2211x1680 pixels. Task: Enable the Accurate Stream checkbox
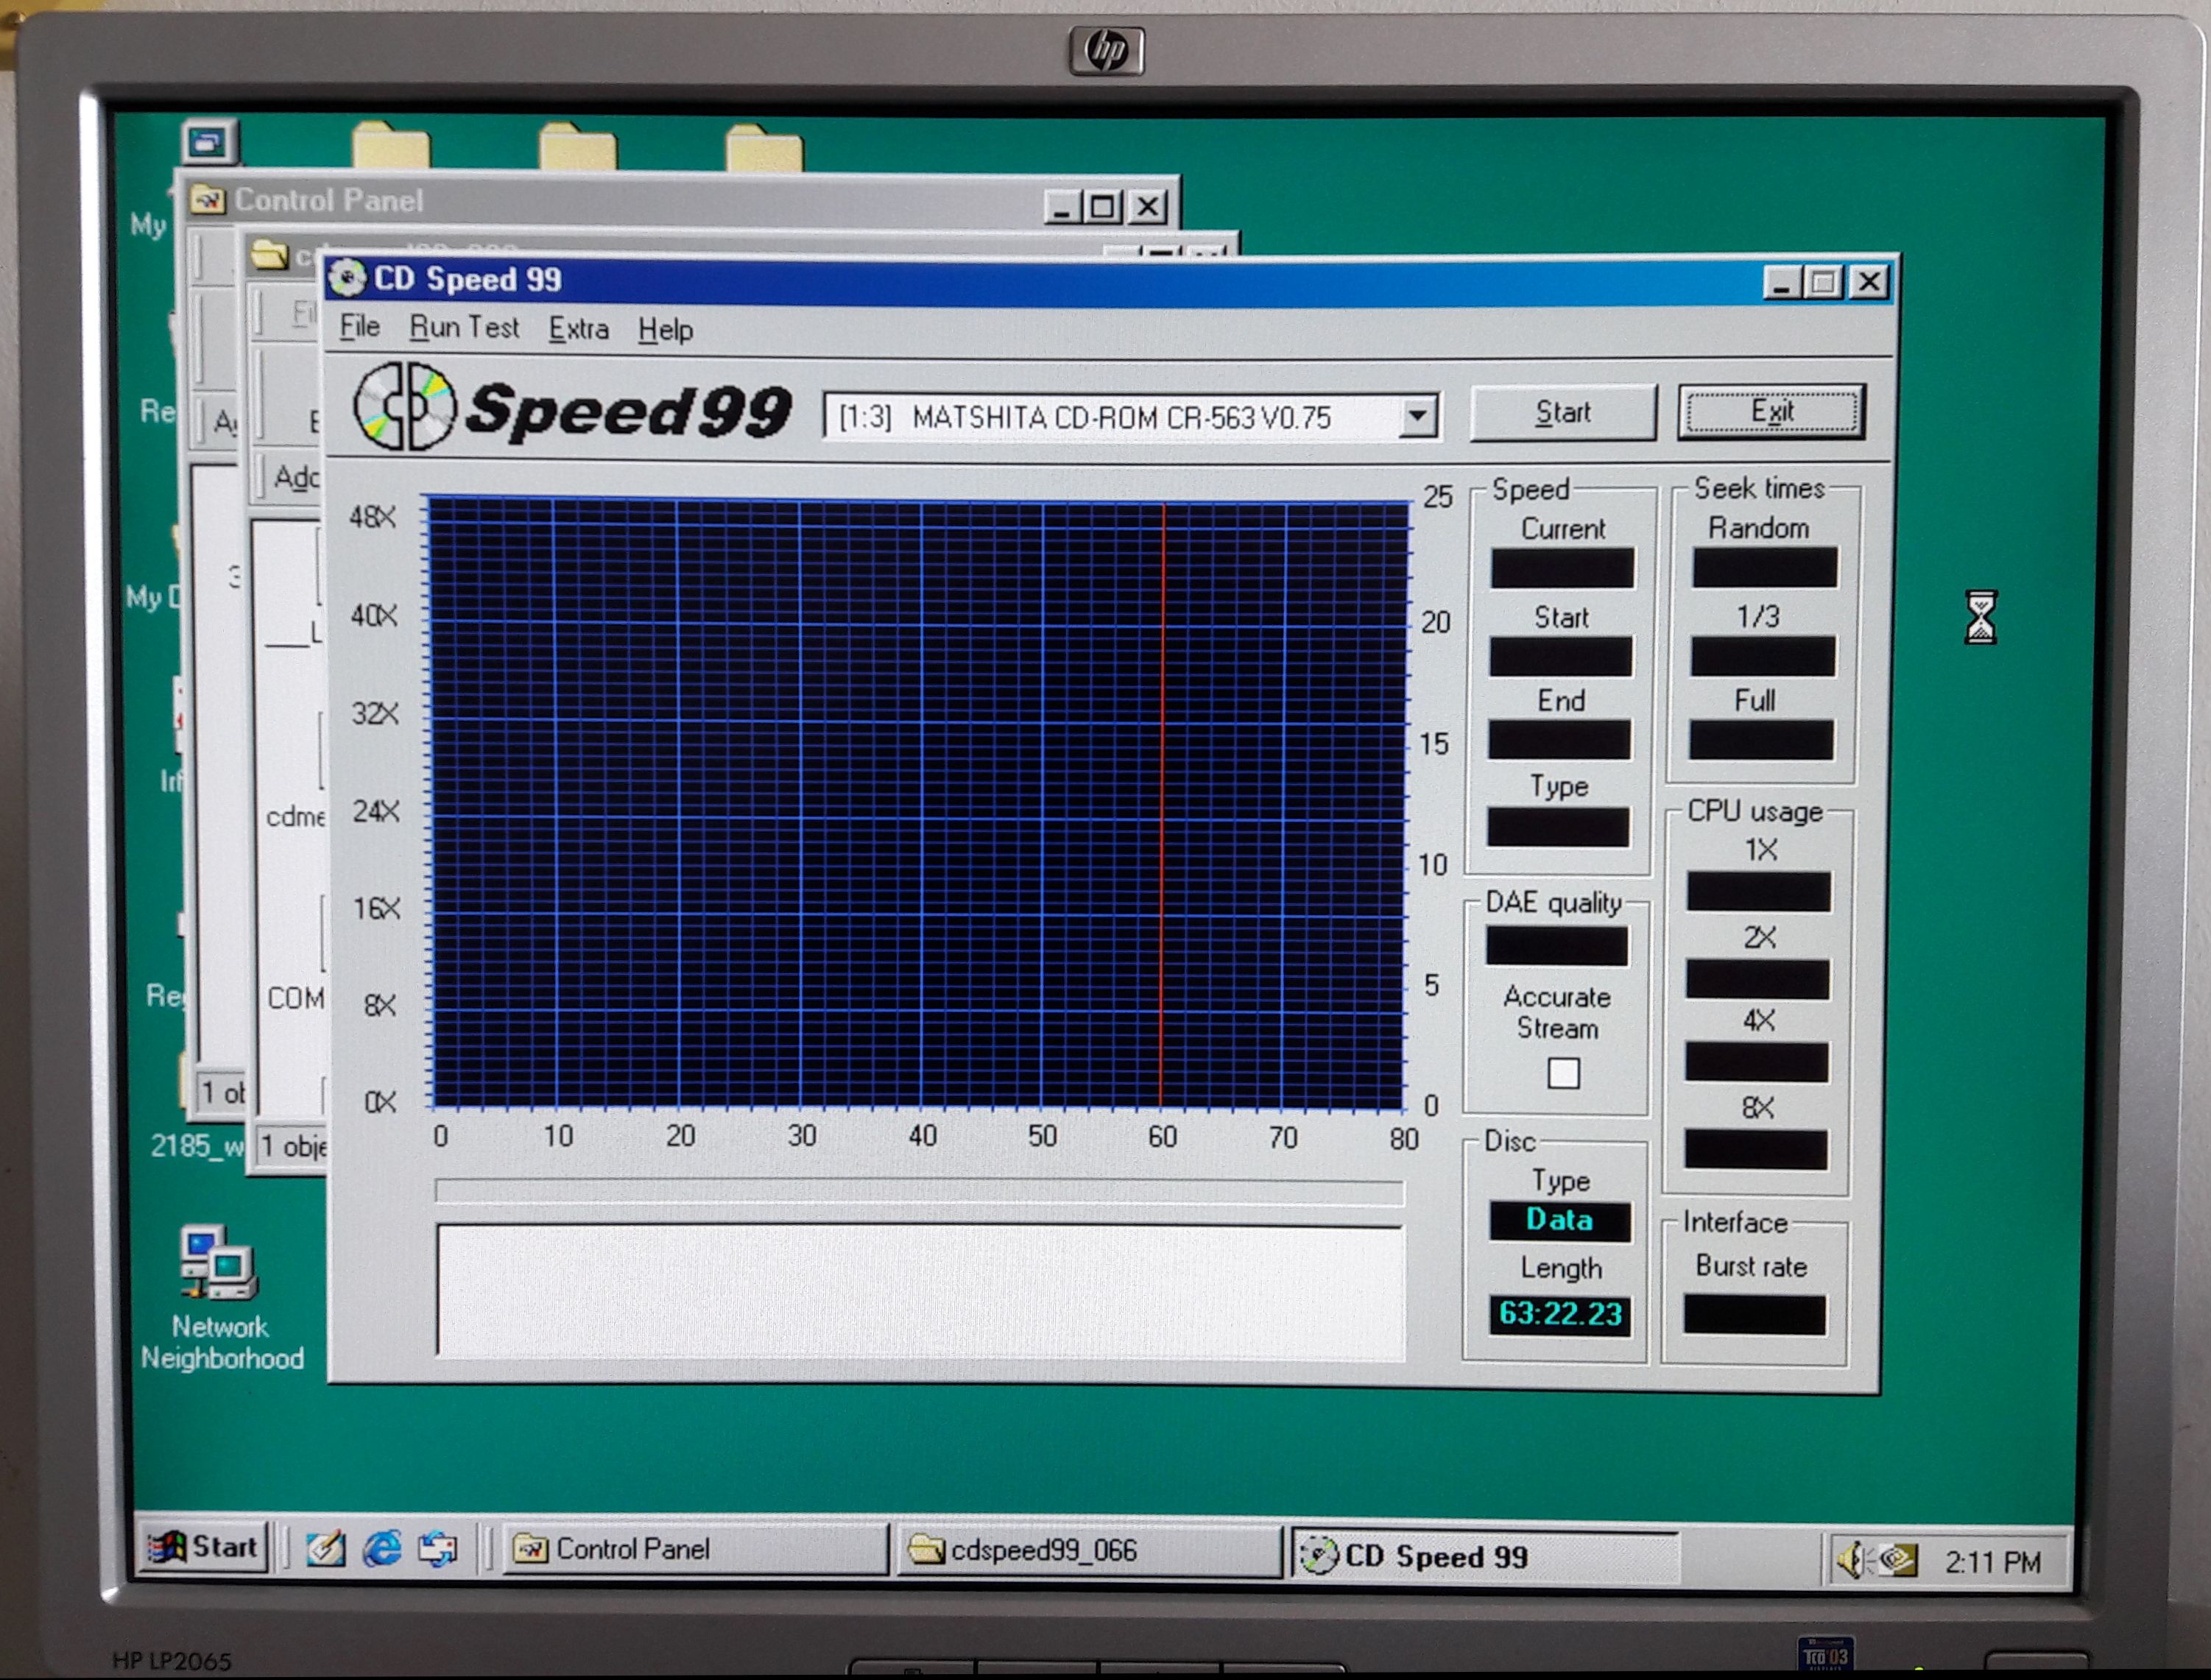point(1562,1073)
